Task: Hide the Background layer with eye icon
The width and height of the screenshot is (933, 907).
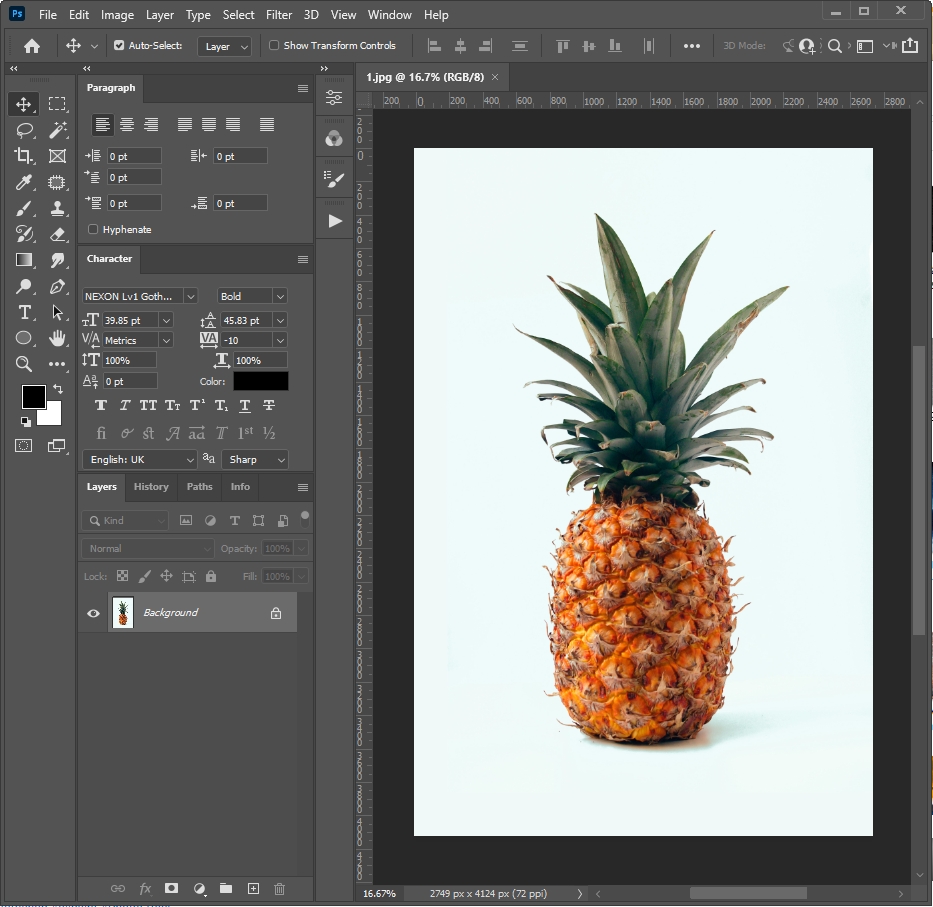Action: pyautogui.click(x=93, y=613)
